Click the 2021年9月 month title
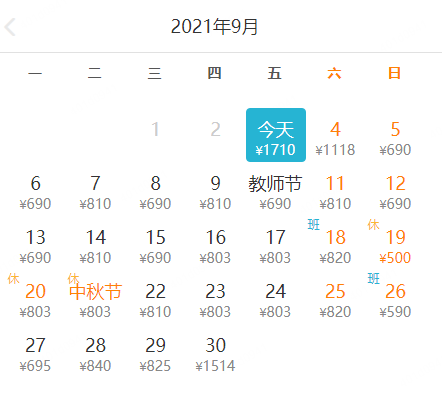Viewport: 442px width, 403px height. click(x=214, y=27)
